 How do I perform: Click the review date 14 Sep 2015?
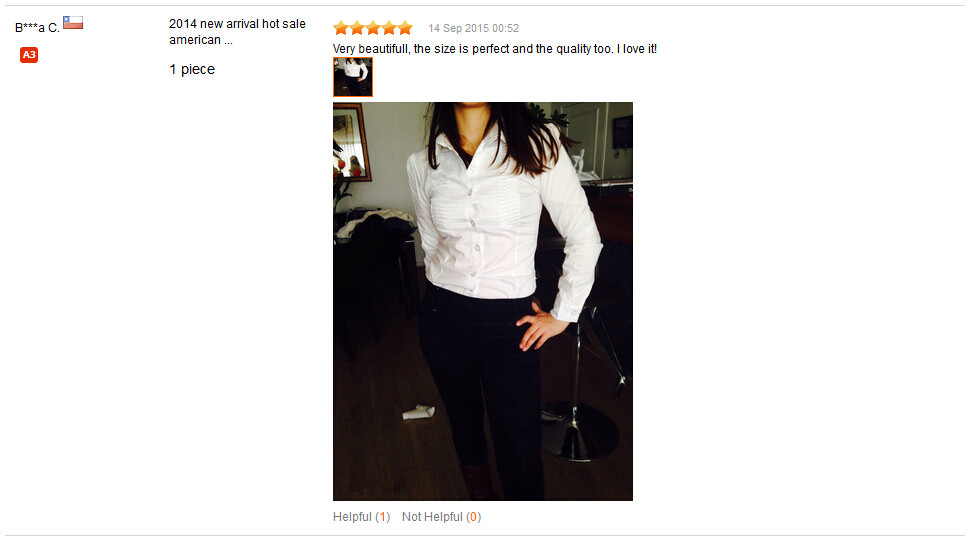[x=473, y=28]
